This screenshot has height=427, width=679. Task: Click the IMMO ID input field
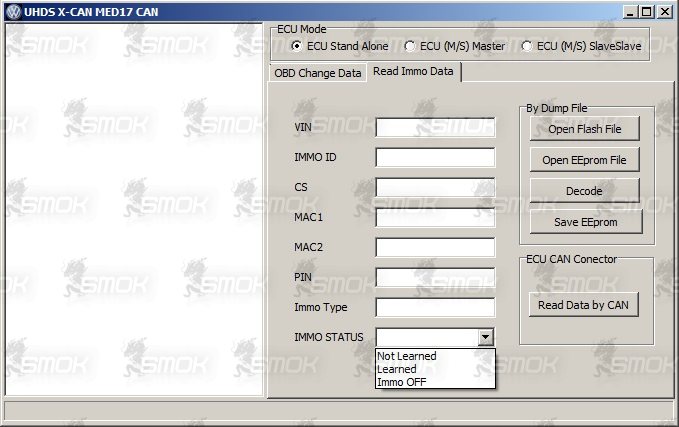435,157
